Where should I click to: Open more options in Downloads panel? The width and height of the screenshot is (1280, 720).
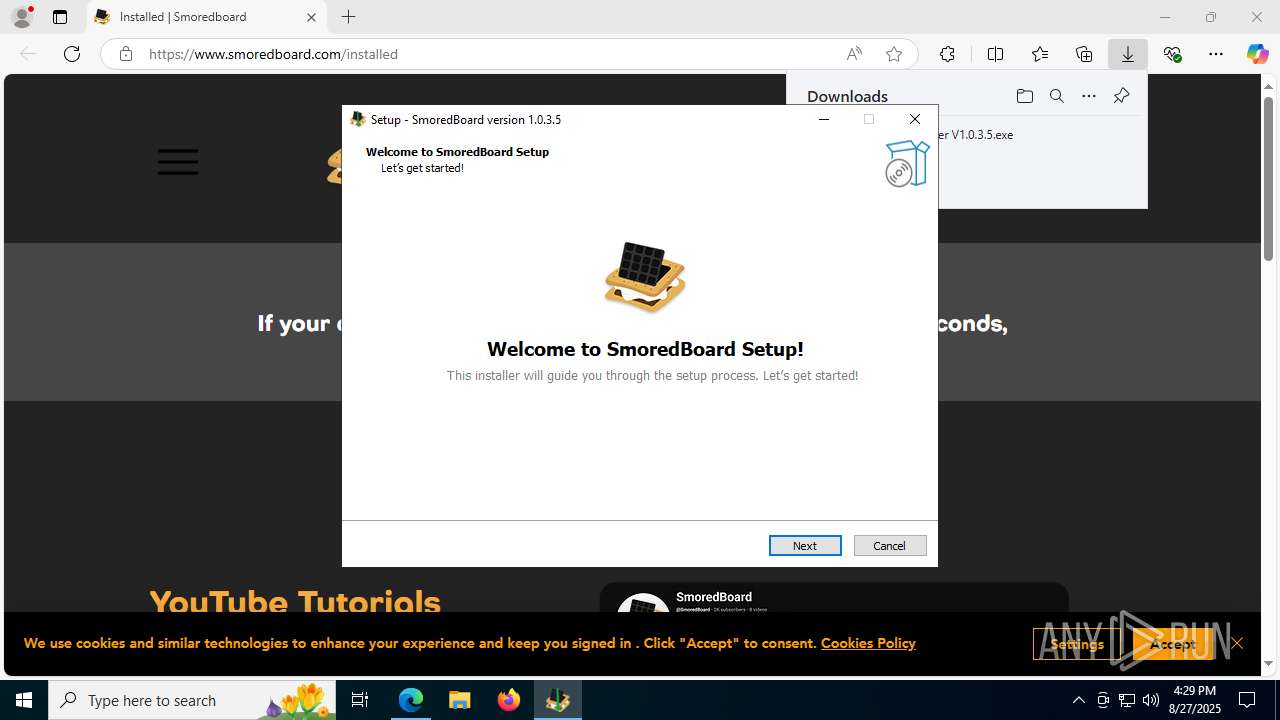(x=1089, y=96)
